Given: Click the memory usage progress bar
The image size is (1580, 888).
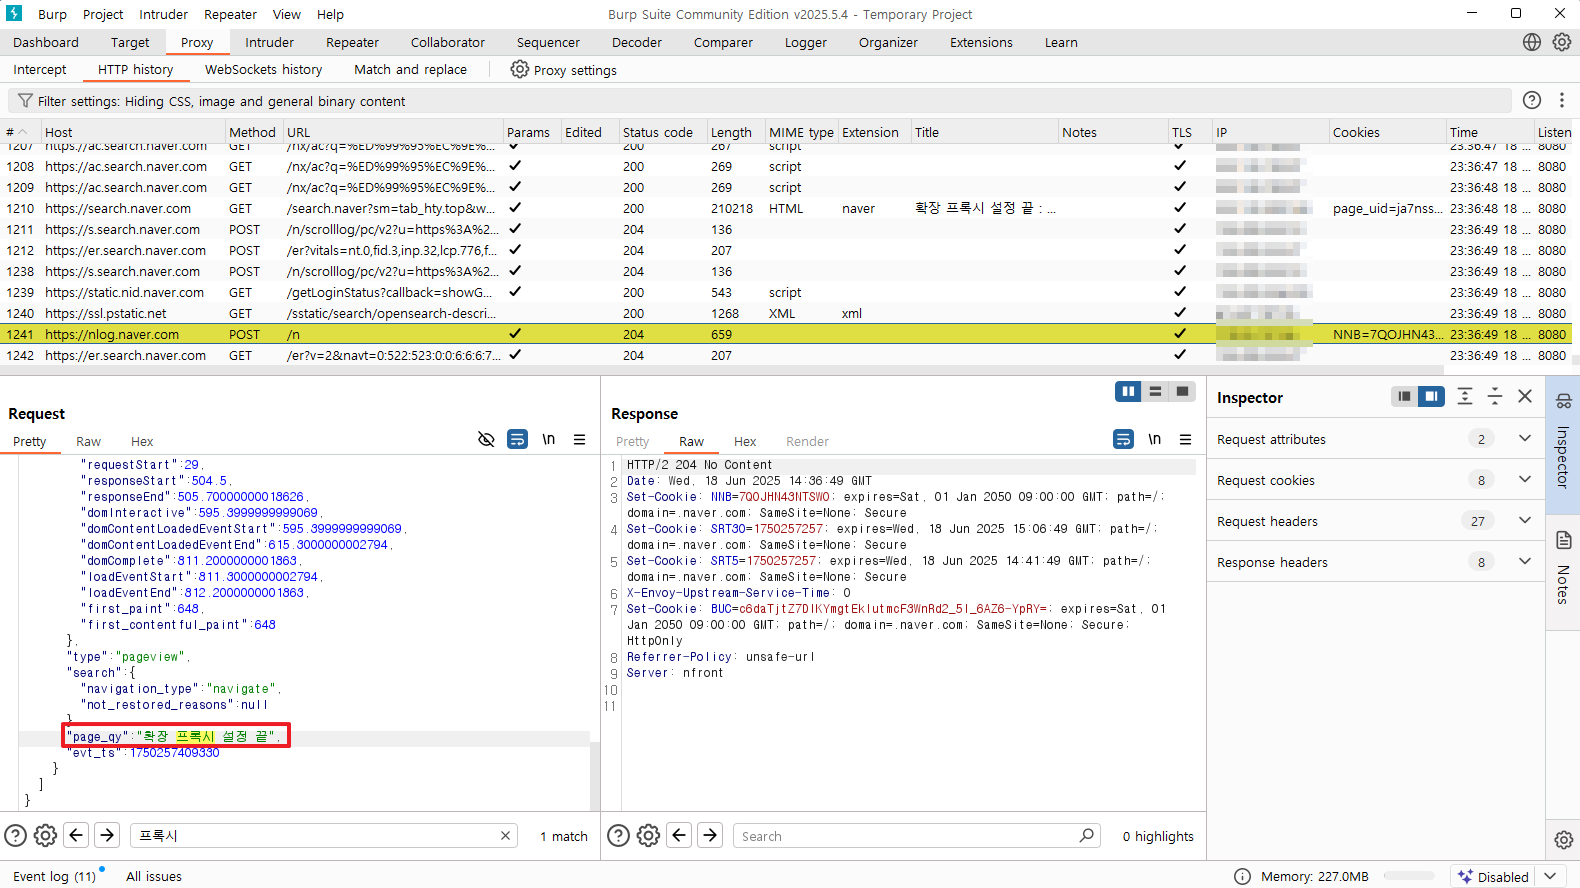Looking at the screenshot, I should (1409, 876).
